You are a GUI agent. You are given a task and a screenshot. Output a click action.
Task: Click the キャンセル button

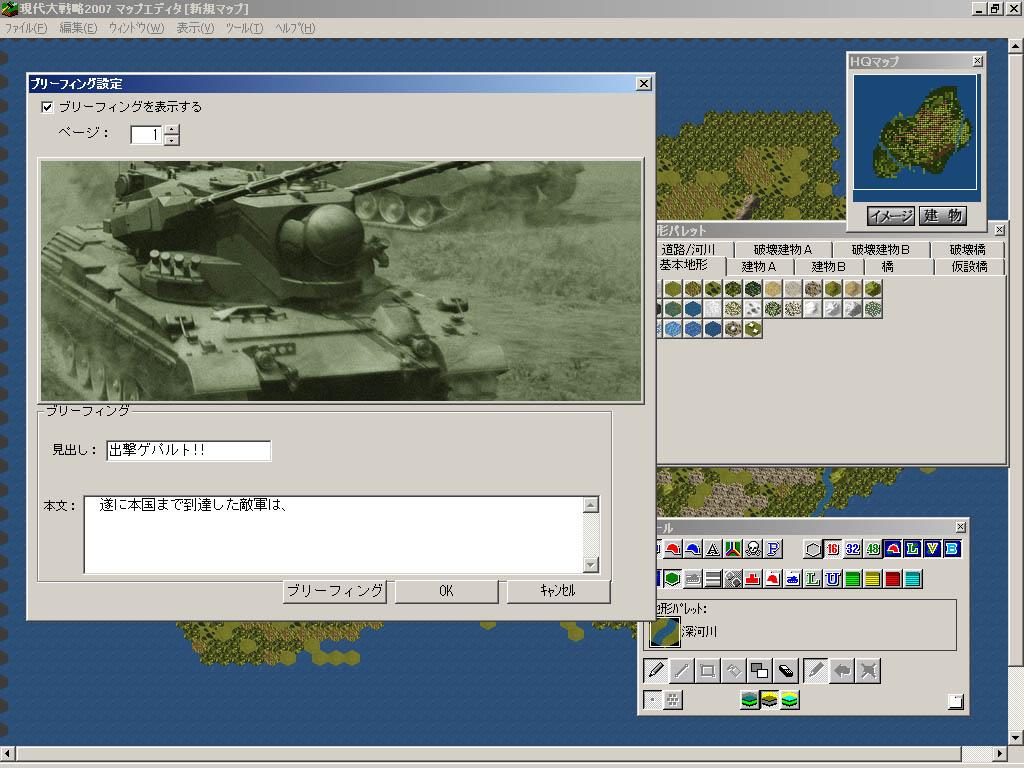coord(557,591)
